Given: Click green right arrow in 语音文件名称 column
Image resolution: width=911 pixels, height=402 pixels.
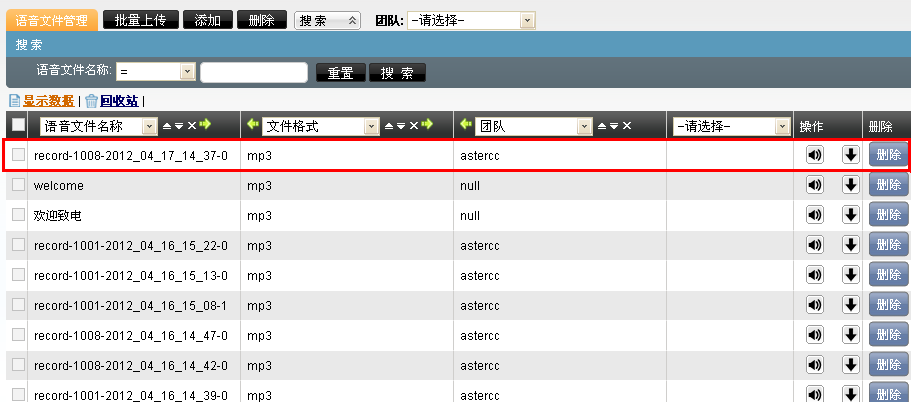Looking at the screenshot, I should (205, 125).
